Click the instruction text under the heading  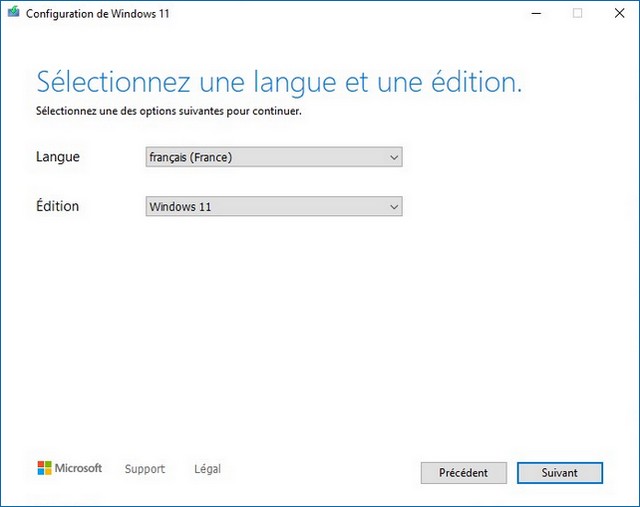pyautogui.click(x=168, y=111)
